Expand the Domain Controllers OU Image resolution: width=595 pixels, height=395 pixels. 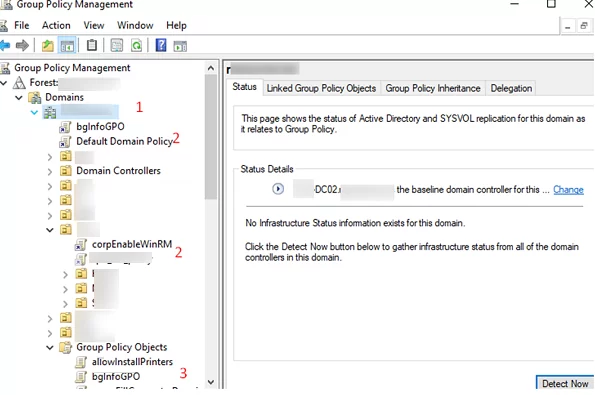[50, 172]
